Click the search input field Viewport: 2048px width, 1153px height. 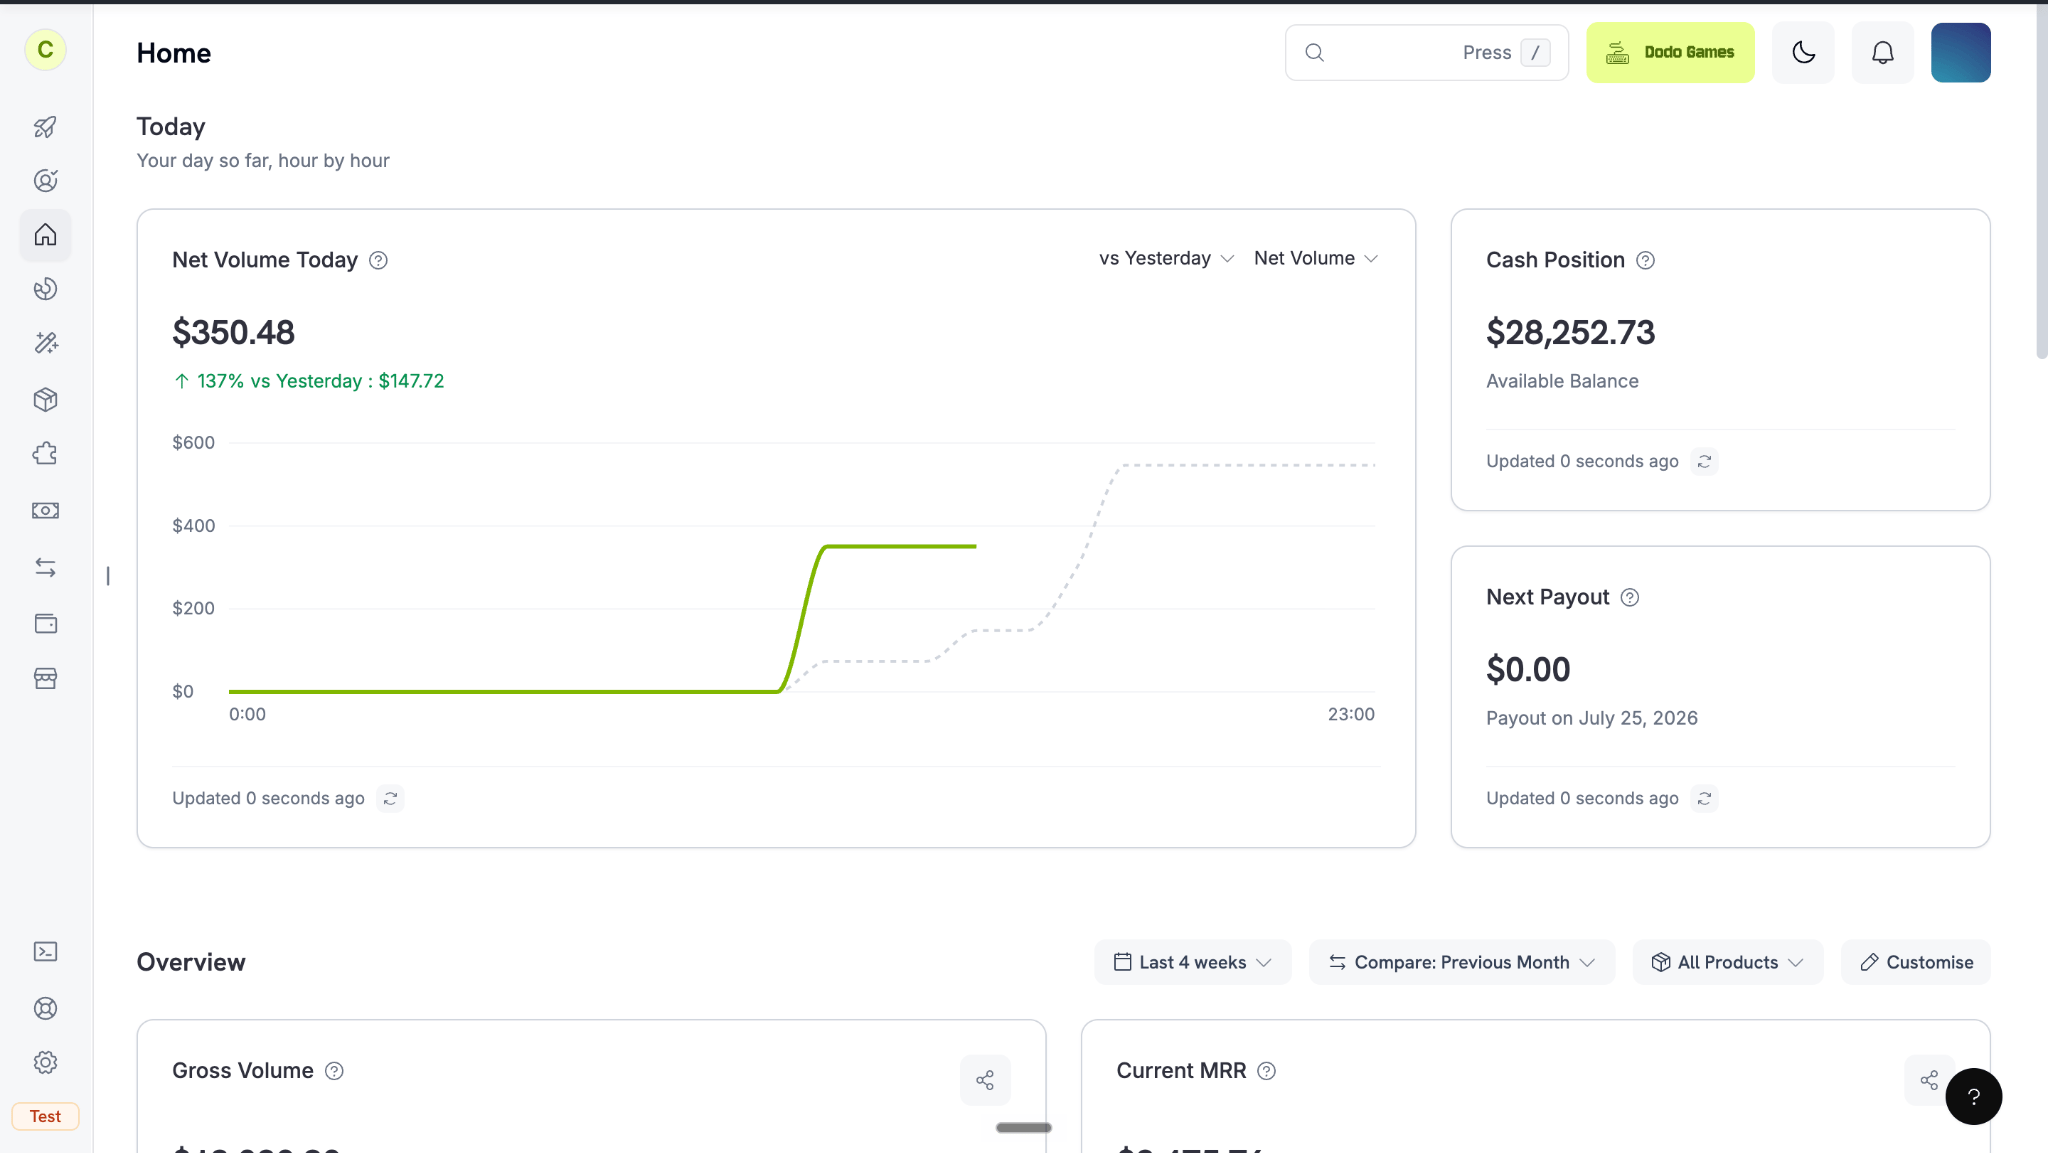(1426, 53)
